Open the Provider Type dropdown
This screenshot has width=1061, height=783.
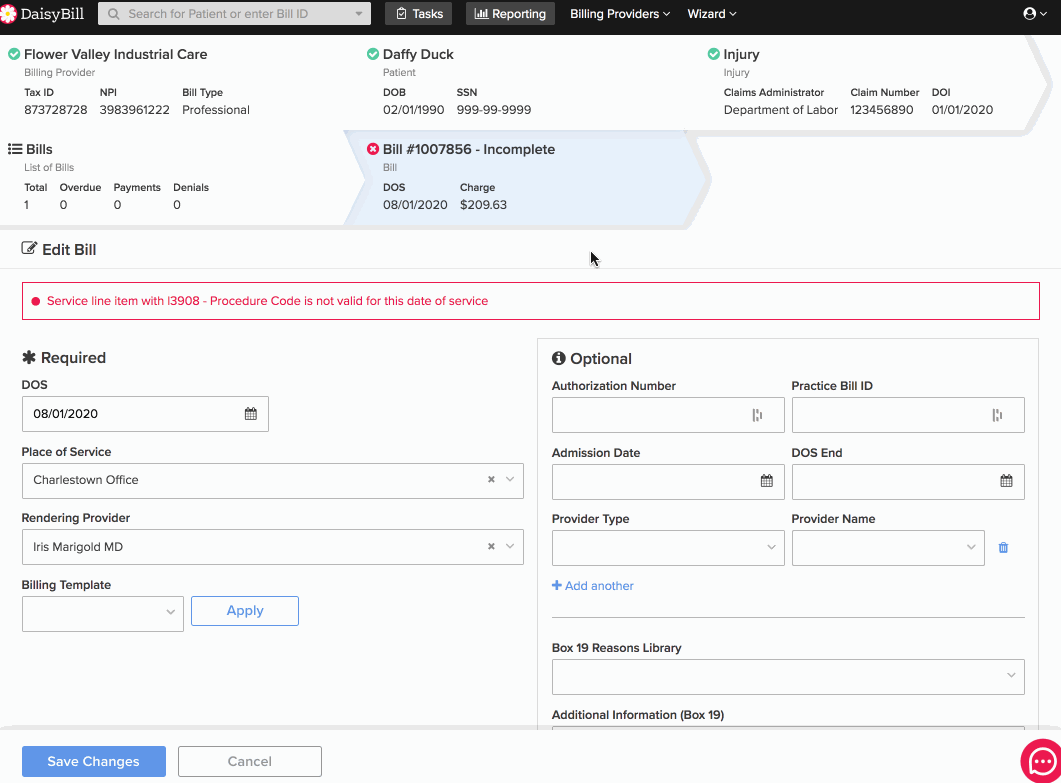tap(668, 548)
